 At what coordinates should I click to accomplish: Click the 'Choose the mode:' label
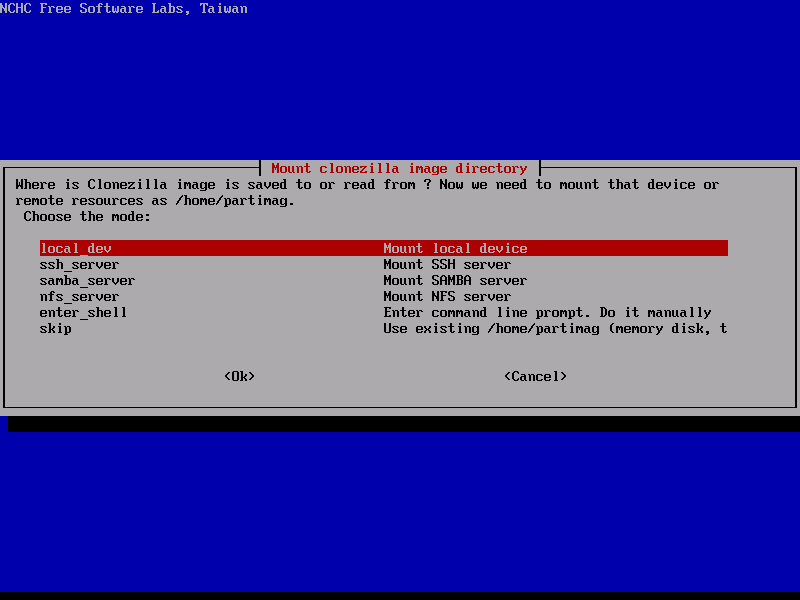click(x=87, y=216)
